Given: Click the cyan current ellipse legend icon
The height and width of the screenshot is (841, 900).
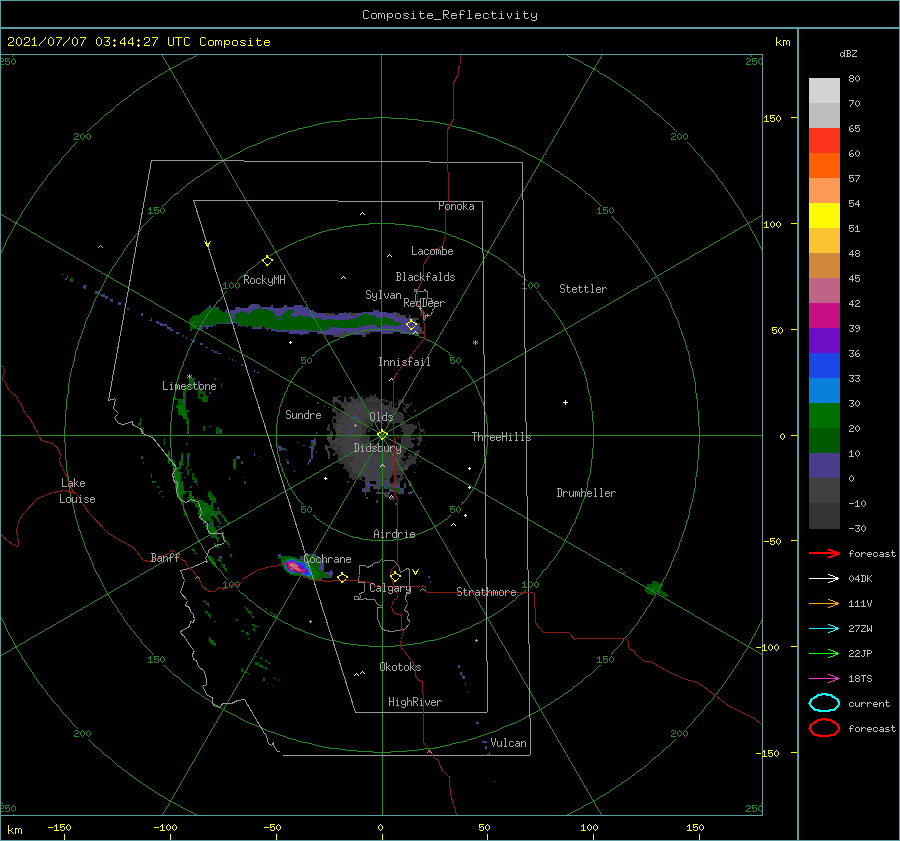Looking at the screenshot, I should [x=824, y=703].
